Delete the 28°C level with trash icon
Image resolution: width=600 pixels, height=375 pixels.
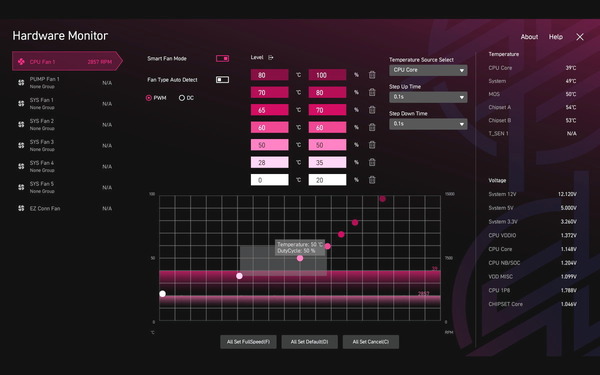372,162
